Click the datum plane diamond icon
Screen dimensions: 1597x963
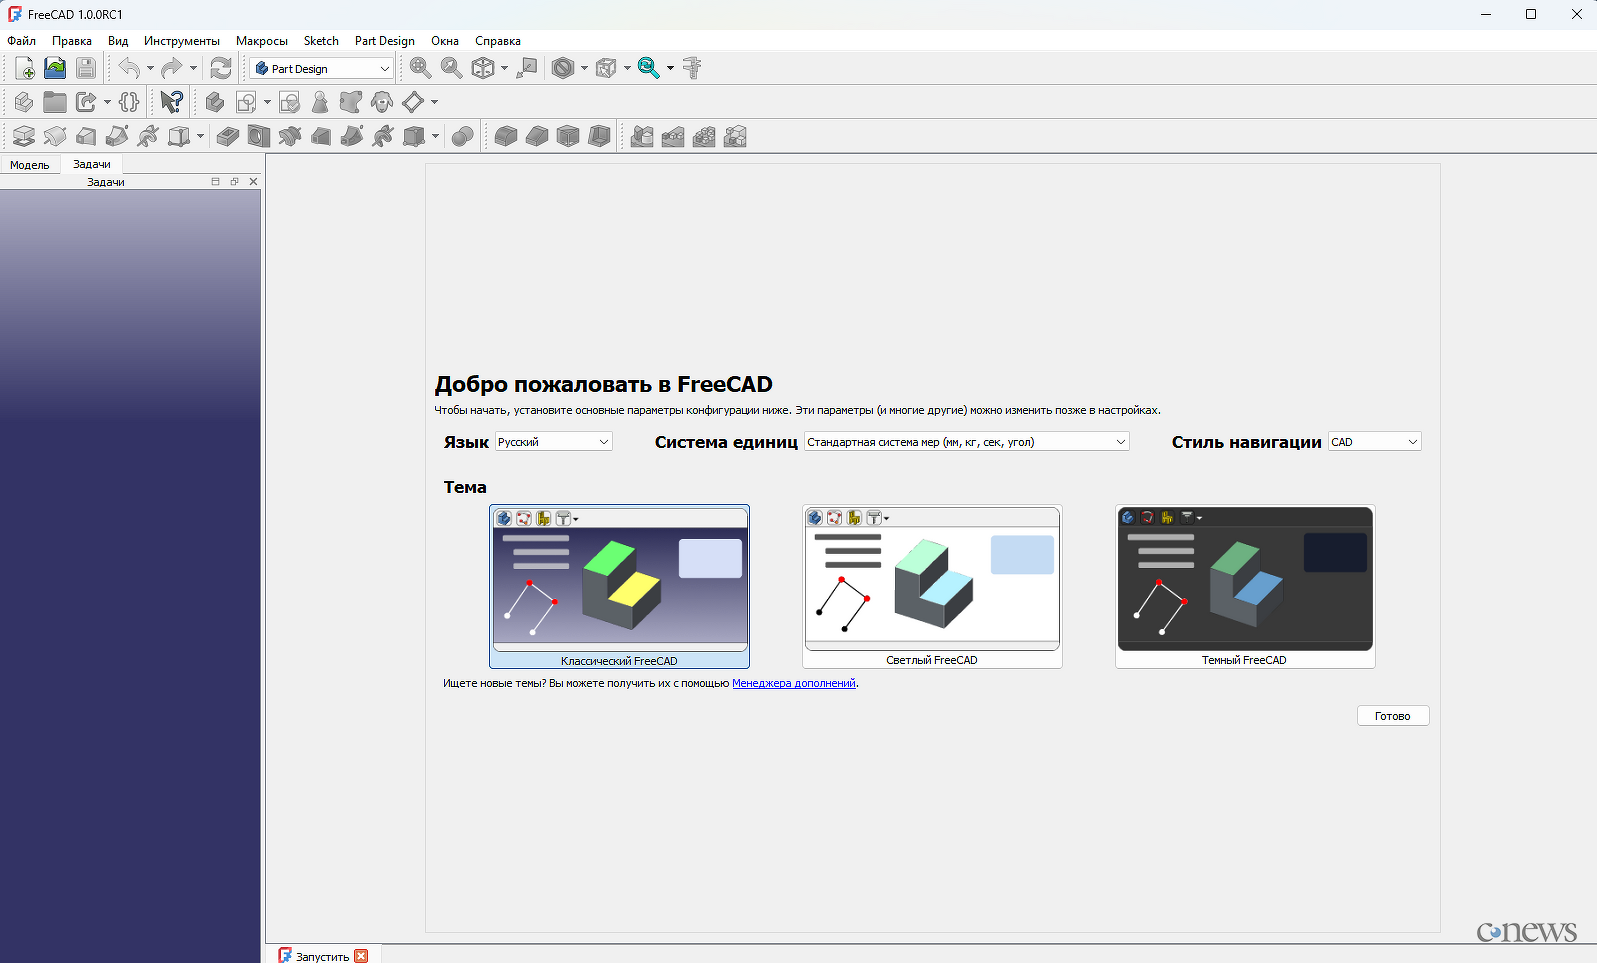(413, 102)
